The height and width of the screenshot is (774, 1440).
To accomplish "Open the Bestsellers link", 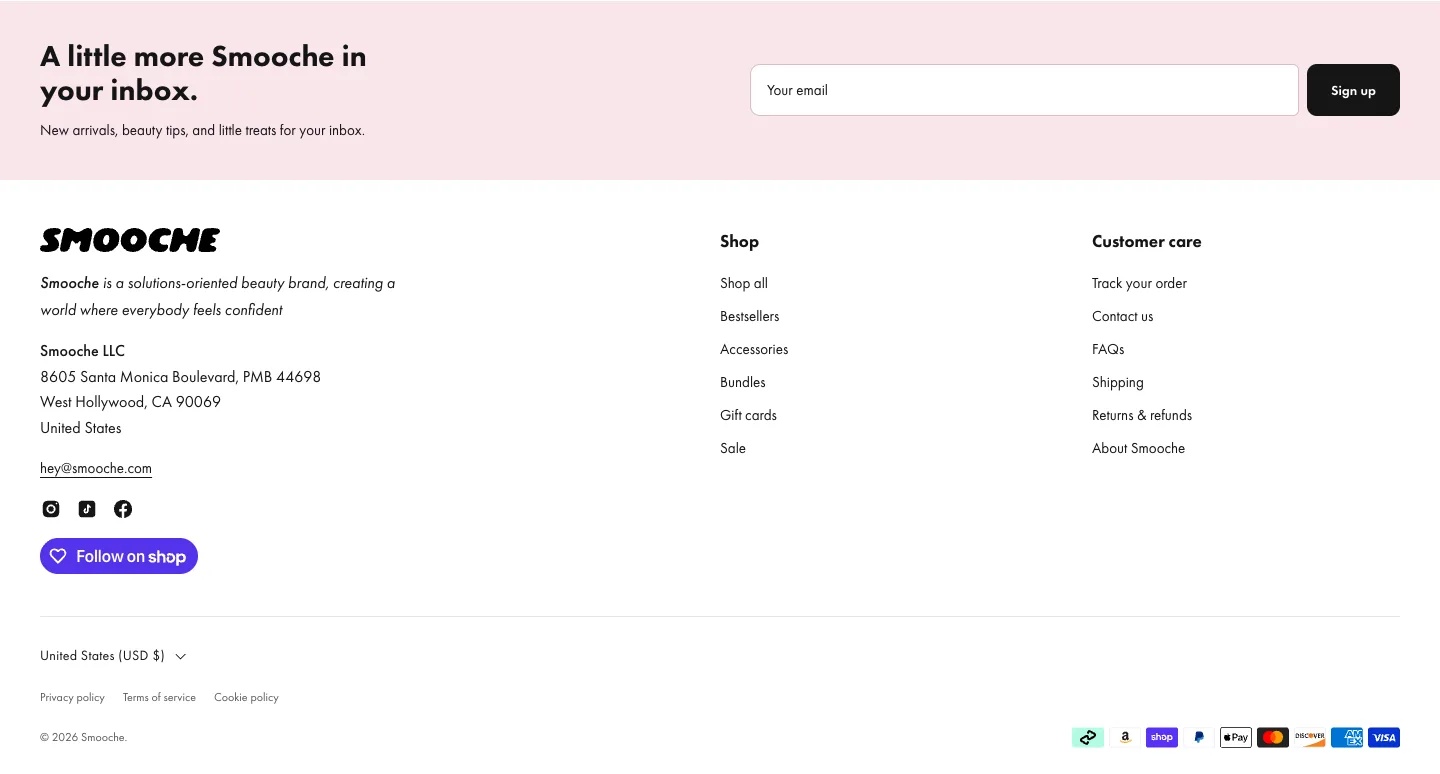I will pyautogui.click(x=750, y=316).
